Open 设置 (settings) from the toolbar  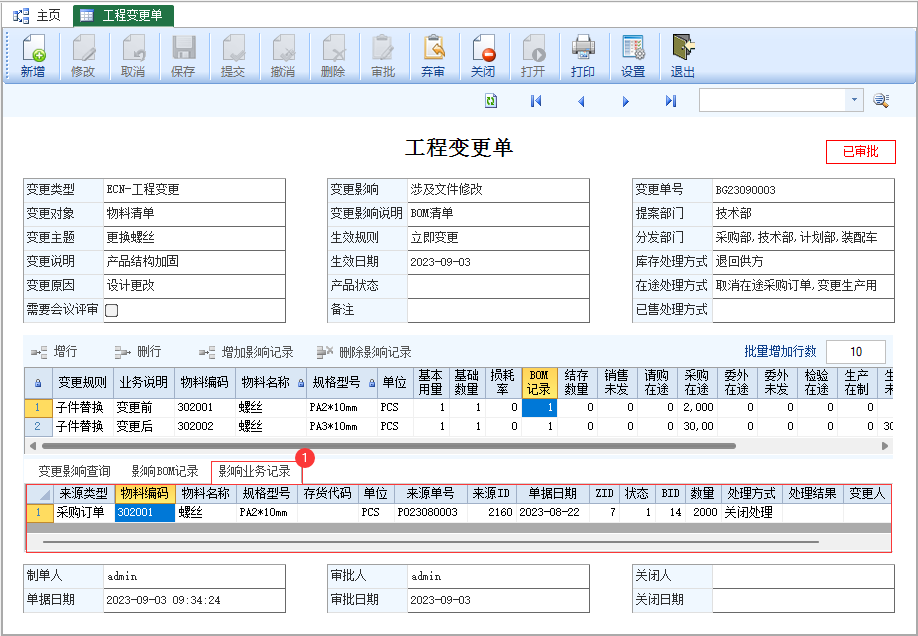pos(633,56)
